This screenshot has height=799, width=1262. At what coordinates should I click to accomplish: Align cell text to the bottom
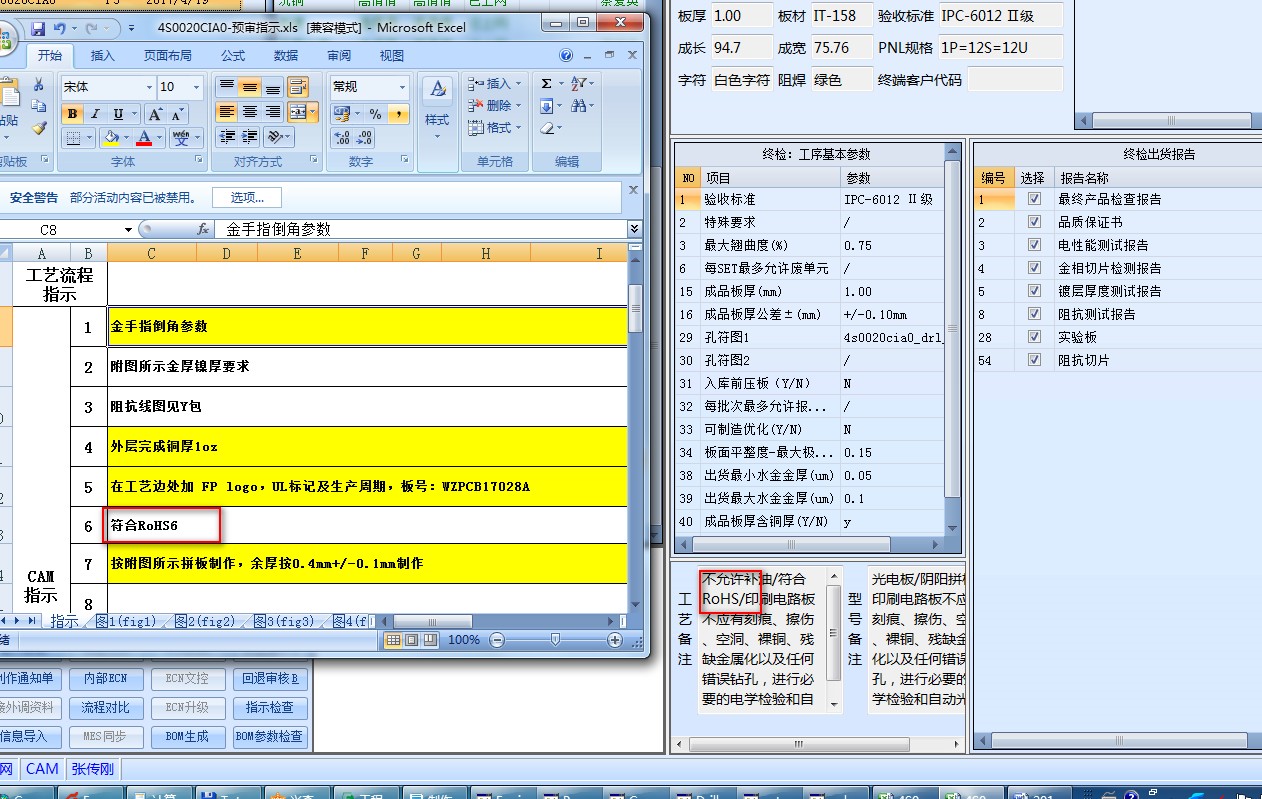click(273, 87)
